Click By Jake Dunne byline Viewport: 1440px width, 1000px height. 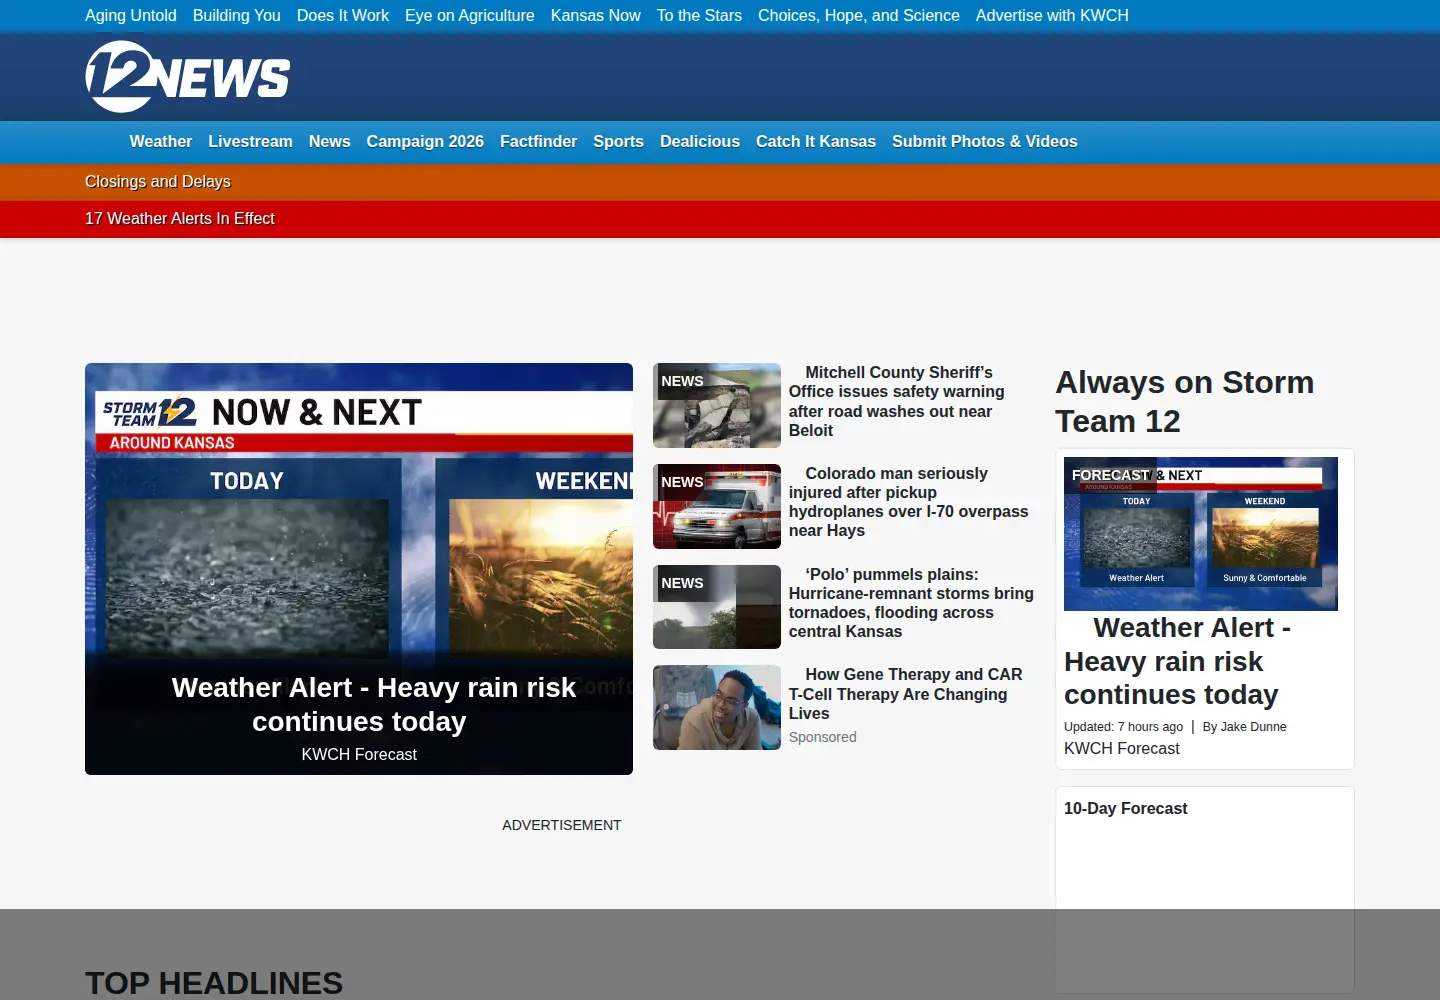click(x=1244, y=727)
